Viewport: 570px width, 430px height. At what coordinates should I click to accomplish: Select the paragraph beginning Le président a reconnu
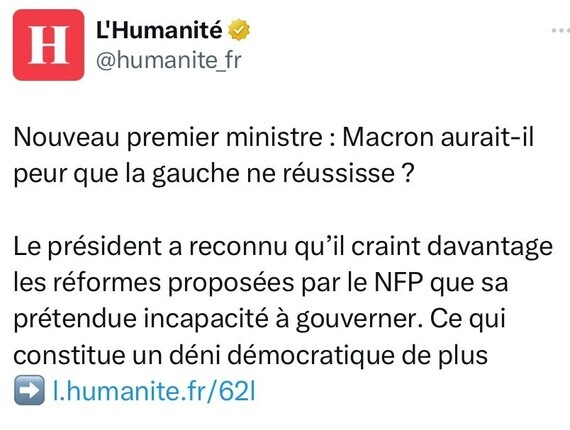coord(283,300)
